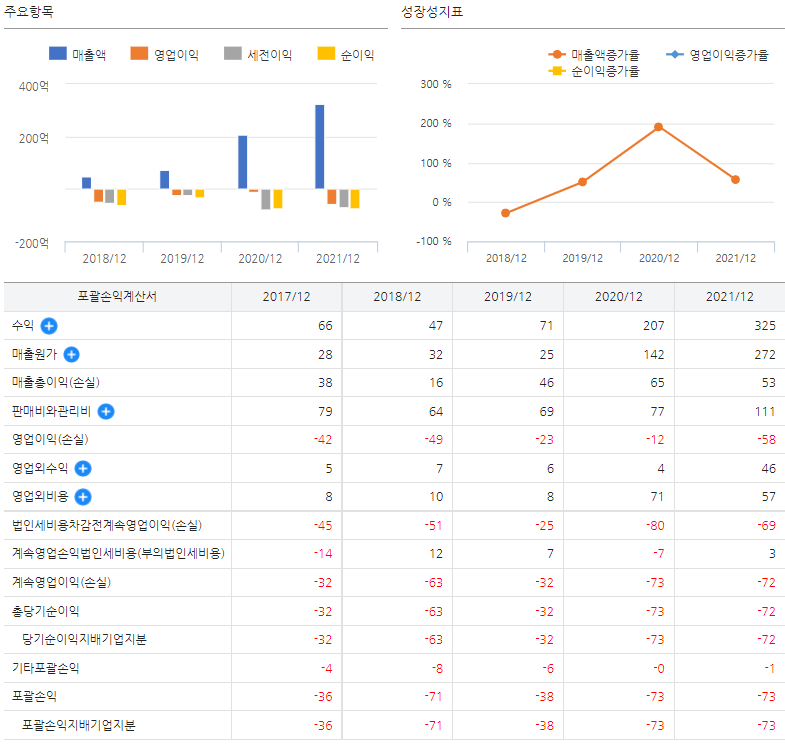Click the 영업이익 value -49
Image resolution: width=785 pixels, height=744 pixels.
[x=434, y=440]
